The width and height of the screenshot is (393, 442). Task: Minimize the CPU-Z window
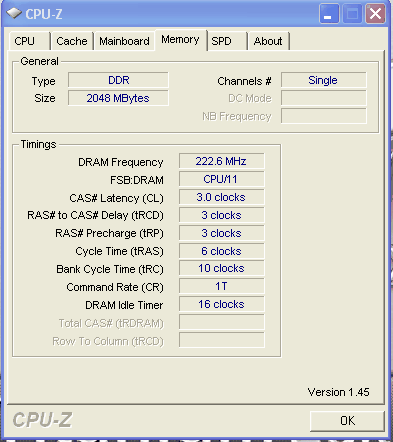click(x=329, y=14)
